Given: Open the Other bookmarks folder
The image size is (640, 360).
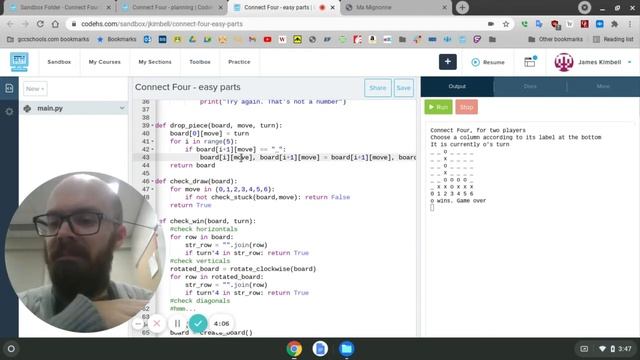Looking at the screenshot, I should [x=555, y=40].
